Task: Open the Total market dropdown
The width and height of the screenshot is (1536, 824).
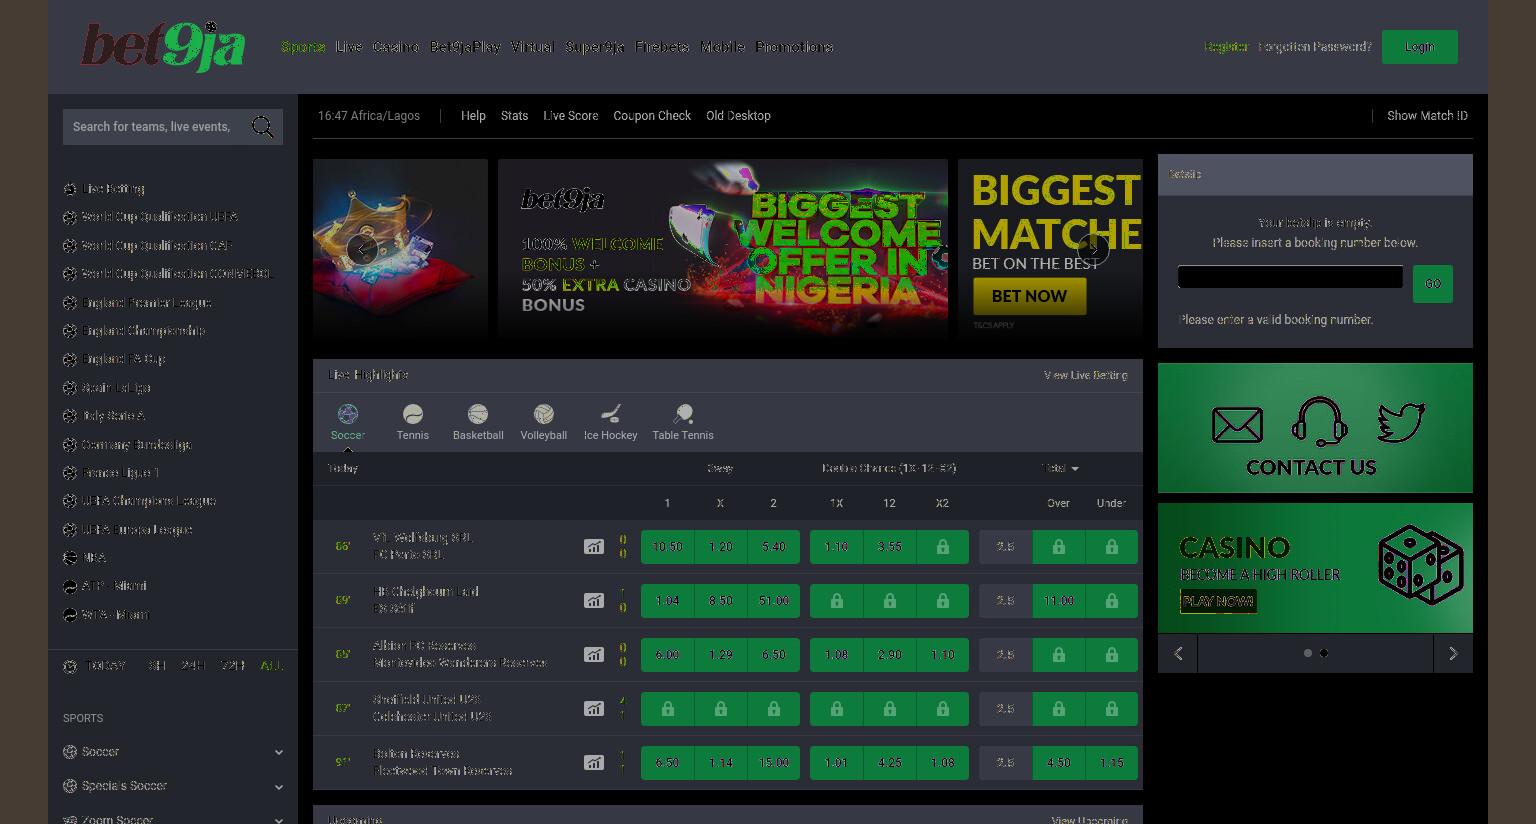Action: coord(1060,468)
